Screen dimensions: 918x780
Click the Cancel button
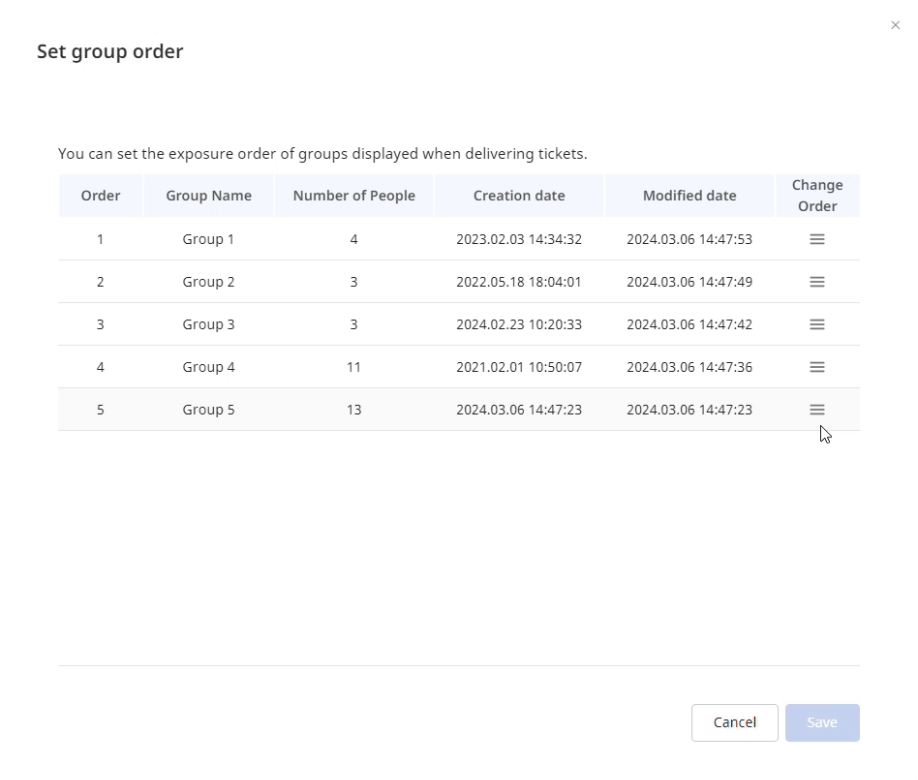click(x=734, y=723)
